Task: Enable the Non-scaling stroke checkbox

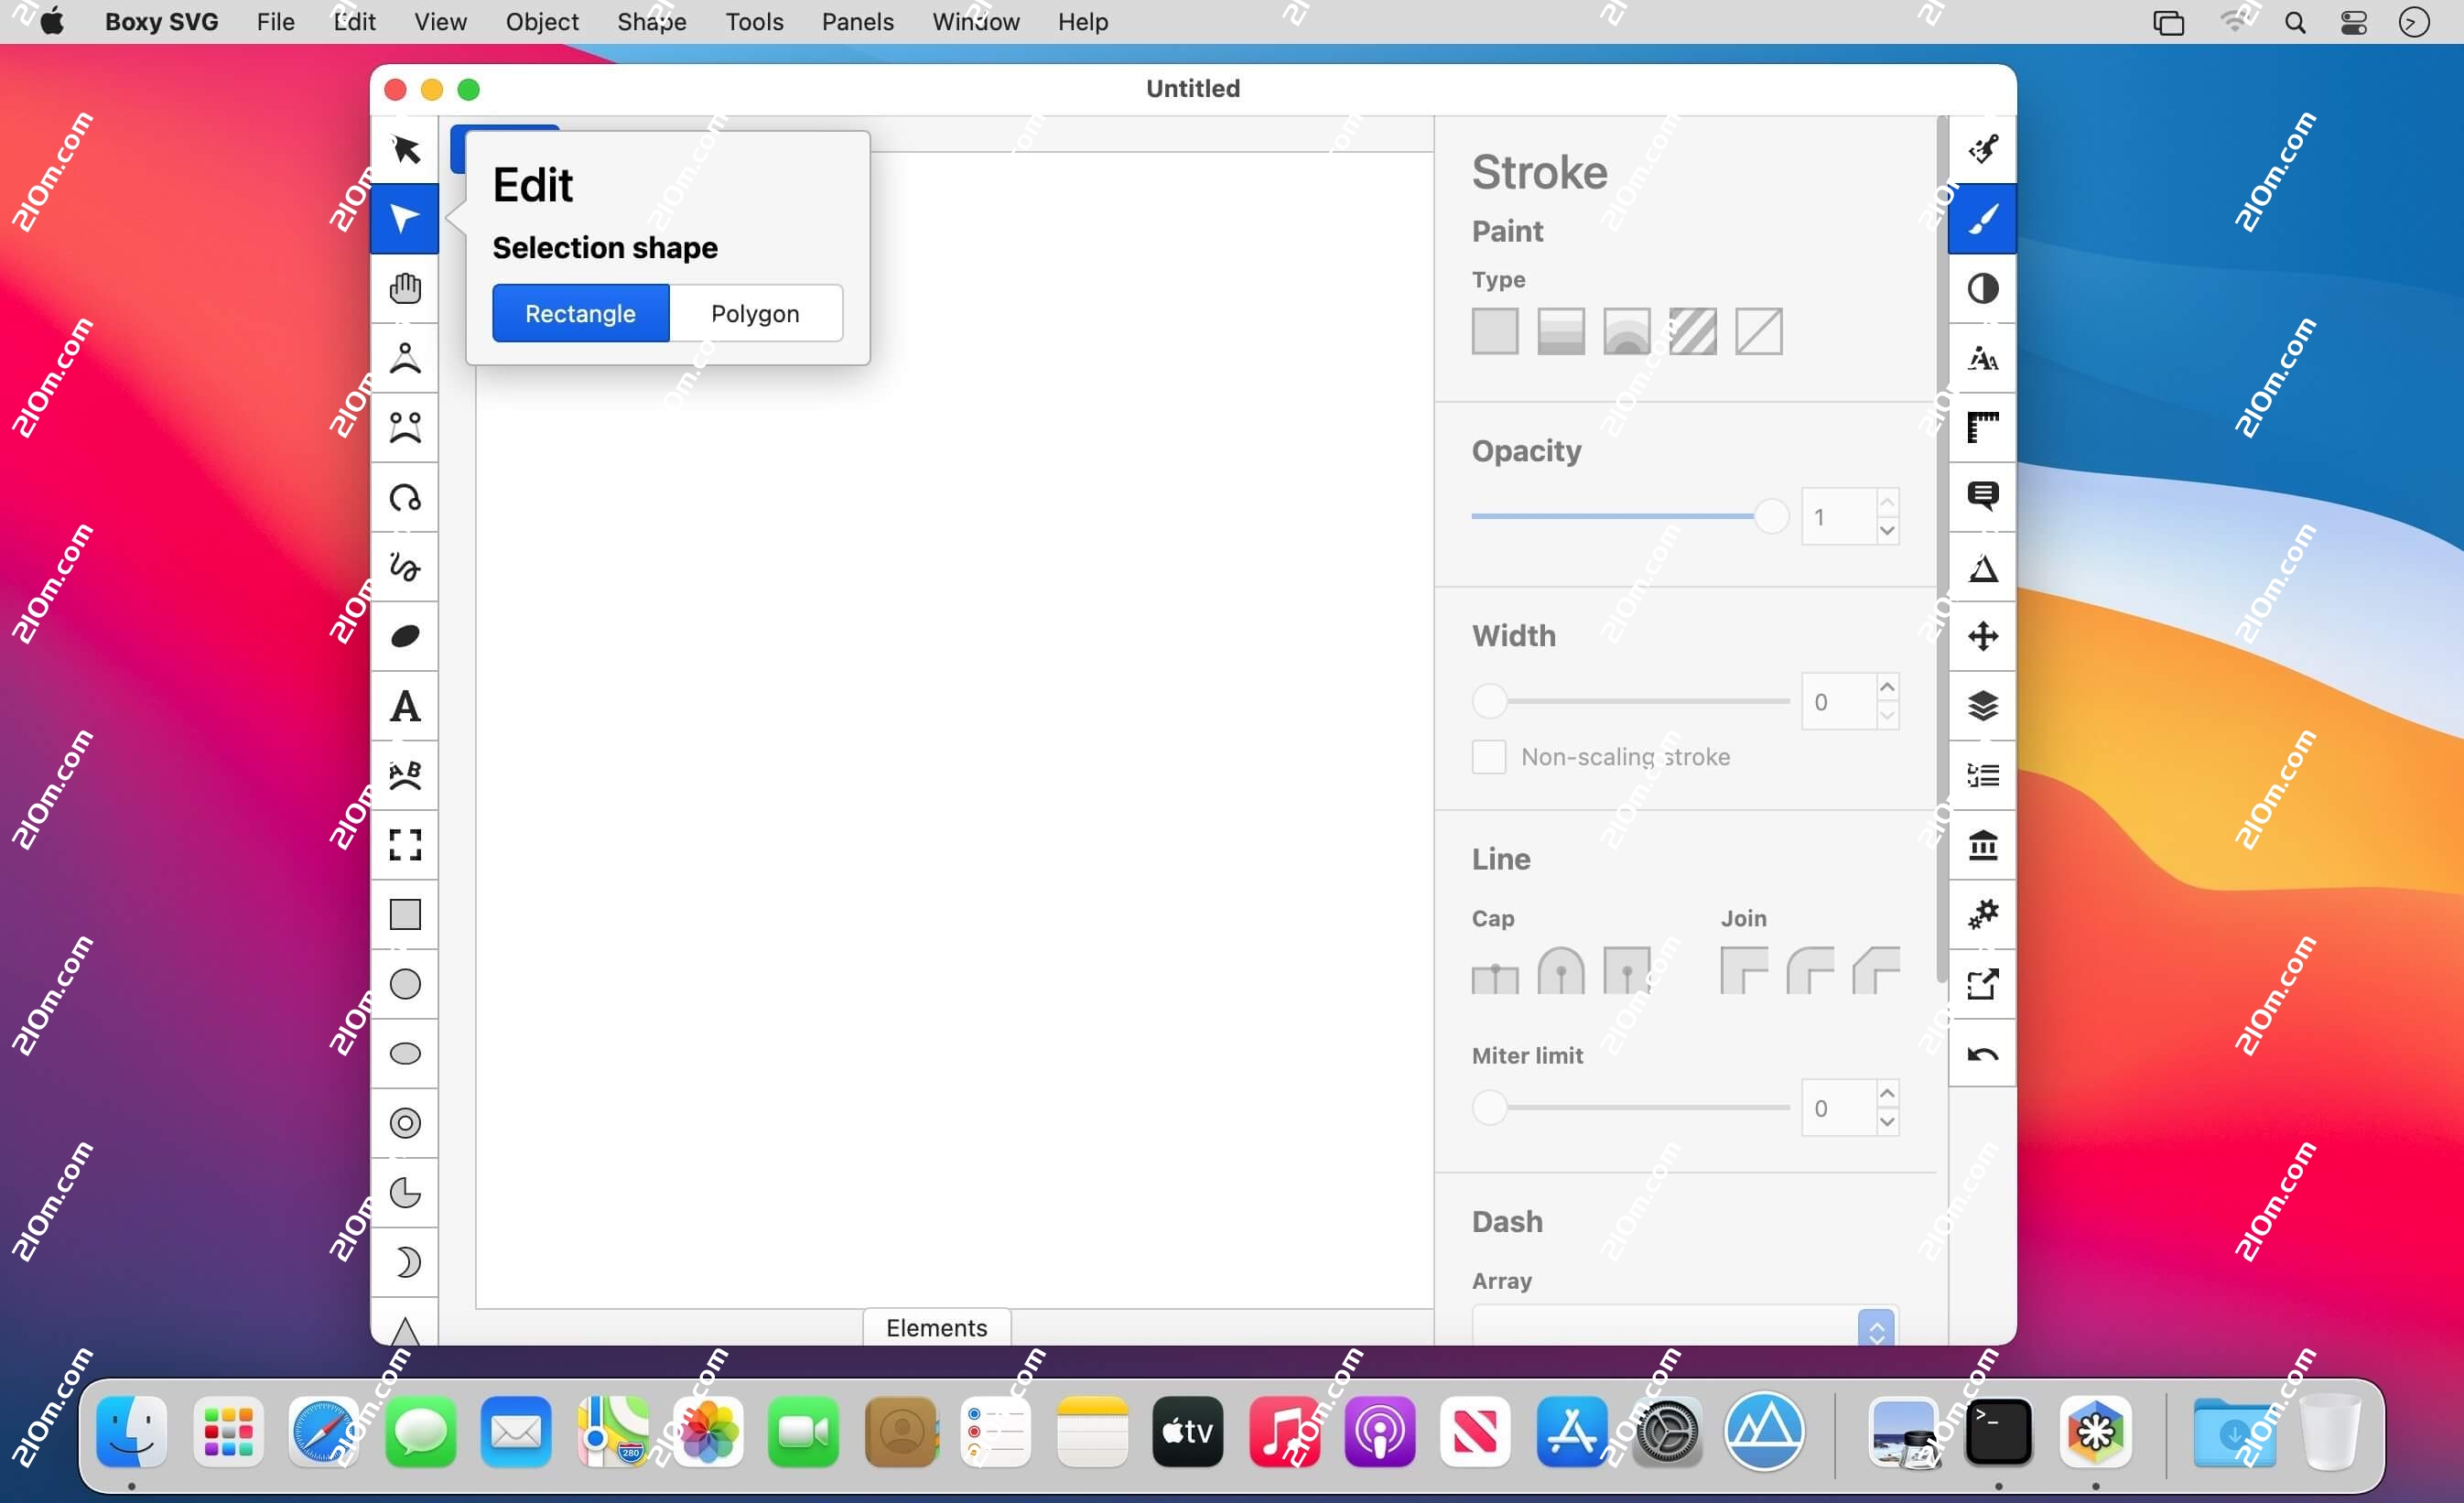Action: 1488,757
